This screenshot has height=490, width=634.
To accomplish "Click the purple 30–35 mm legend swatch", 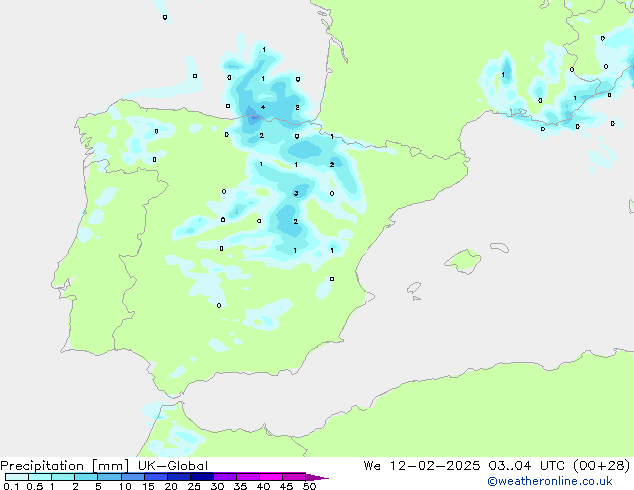I will [225, 477].
